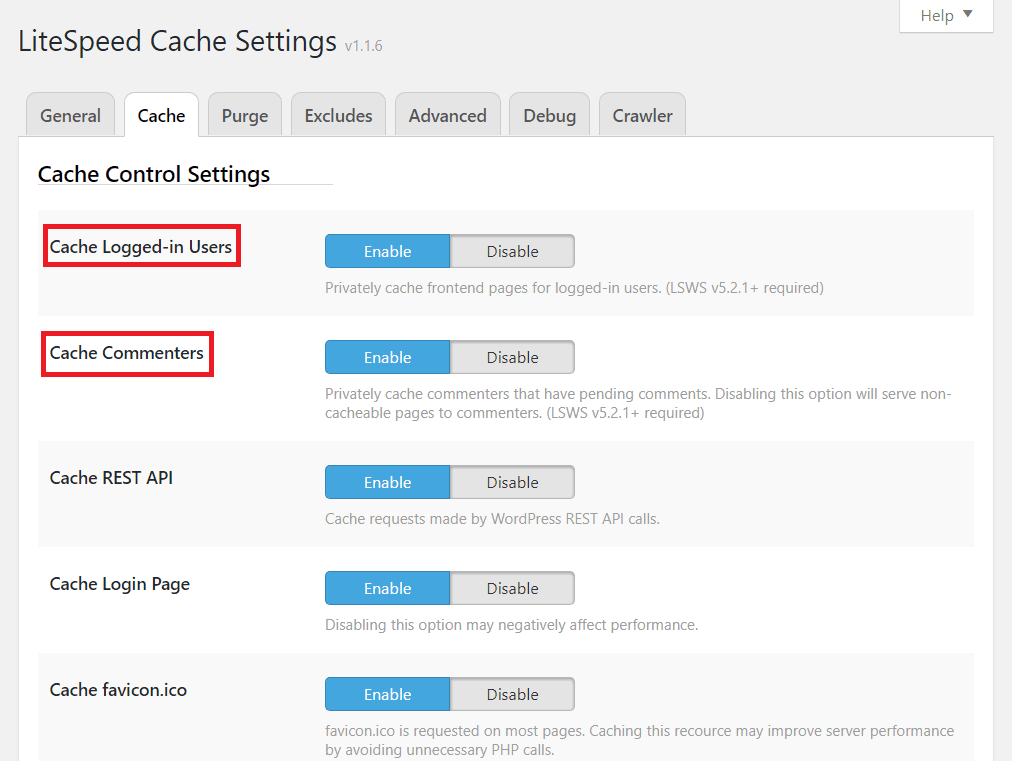Image resolution: width=1012 pixels, height=761 pixels.
Task: Click the negatively affect performance description
Action: pos(512,625)
